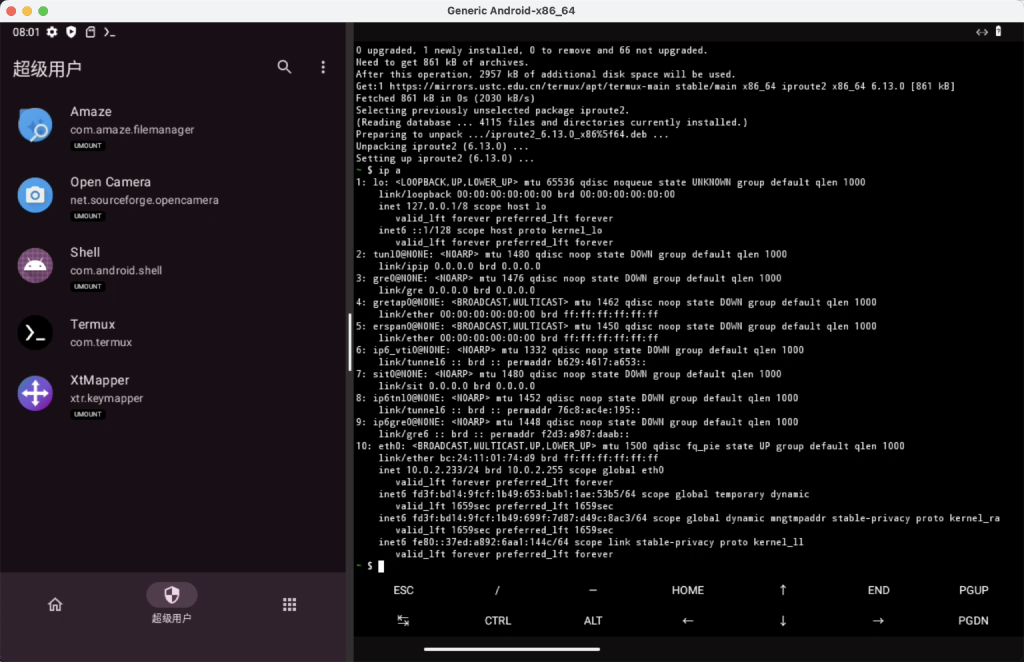Screen dimensions: 1024x662
Task: Toggle the ALT modifier key
Action: 593,620
